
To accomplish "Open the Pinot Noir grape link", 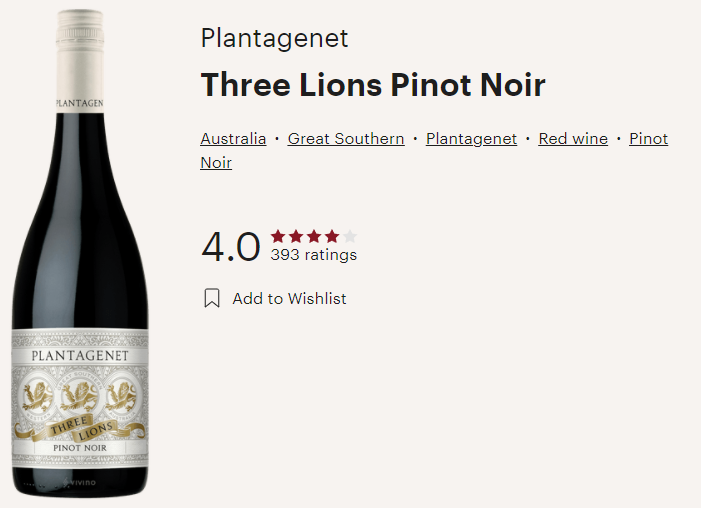I will click(x=648, y=139).
